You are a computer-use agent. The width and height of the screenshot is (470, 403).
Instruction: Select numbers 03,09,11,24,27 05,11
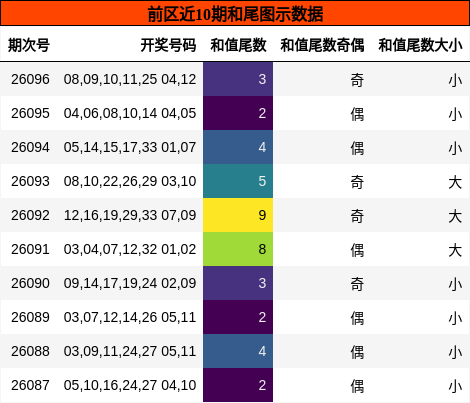pyautogui.click(x=130, y=351)
